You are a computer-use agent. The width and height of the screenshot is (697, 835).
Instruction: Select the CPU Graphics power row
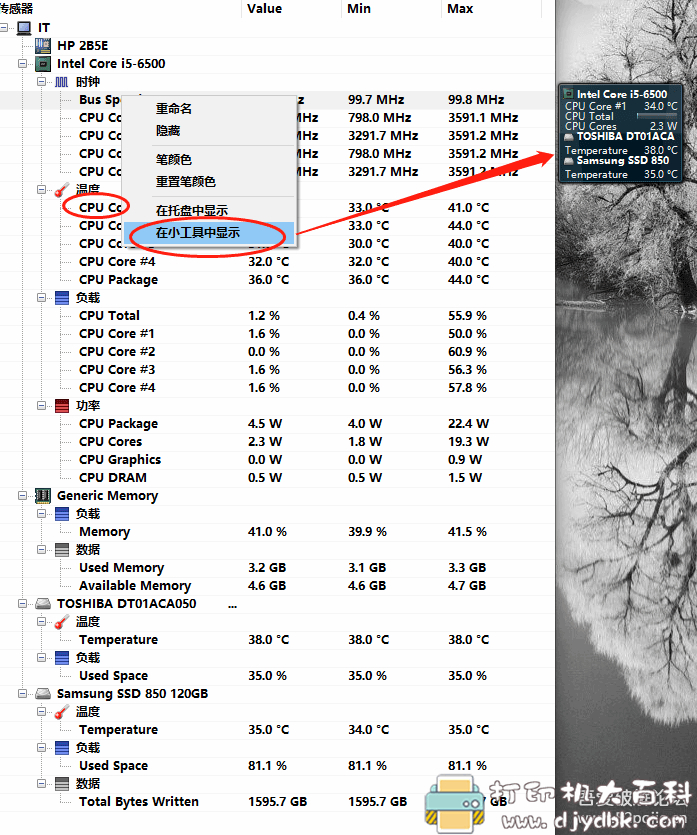[277, 460]
